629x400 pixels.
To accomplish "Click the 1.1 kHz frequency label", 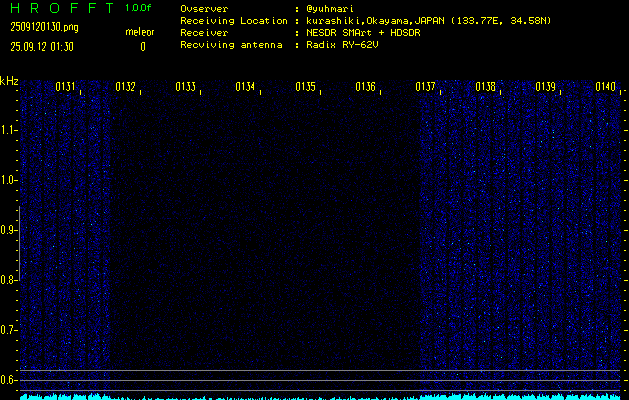I will click(x=8, y=130).
